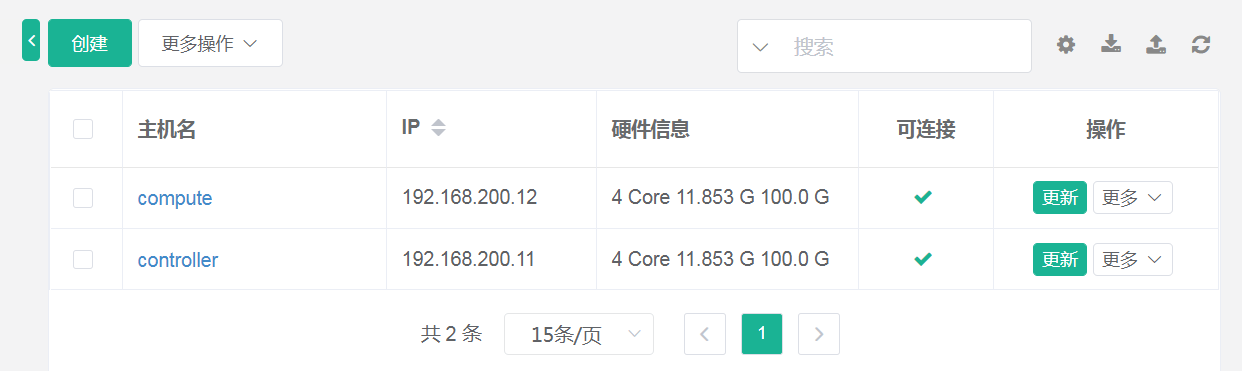1242x371 pixels.
Task: Change page size from 15条/页
Action: (x=579, y=334)
